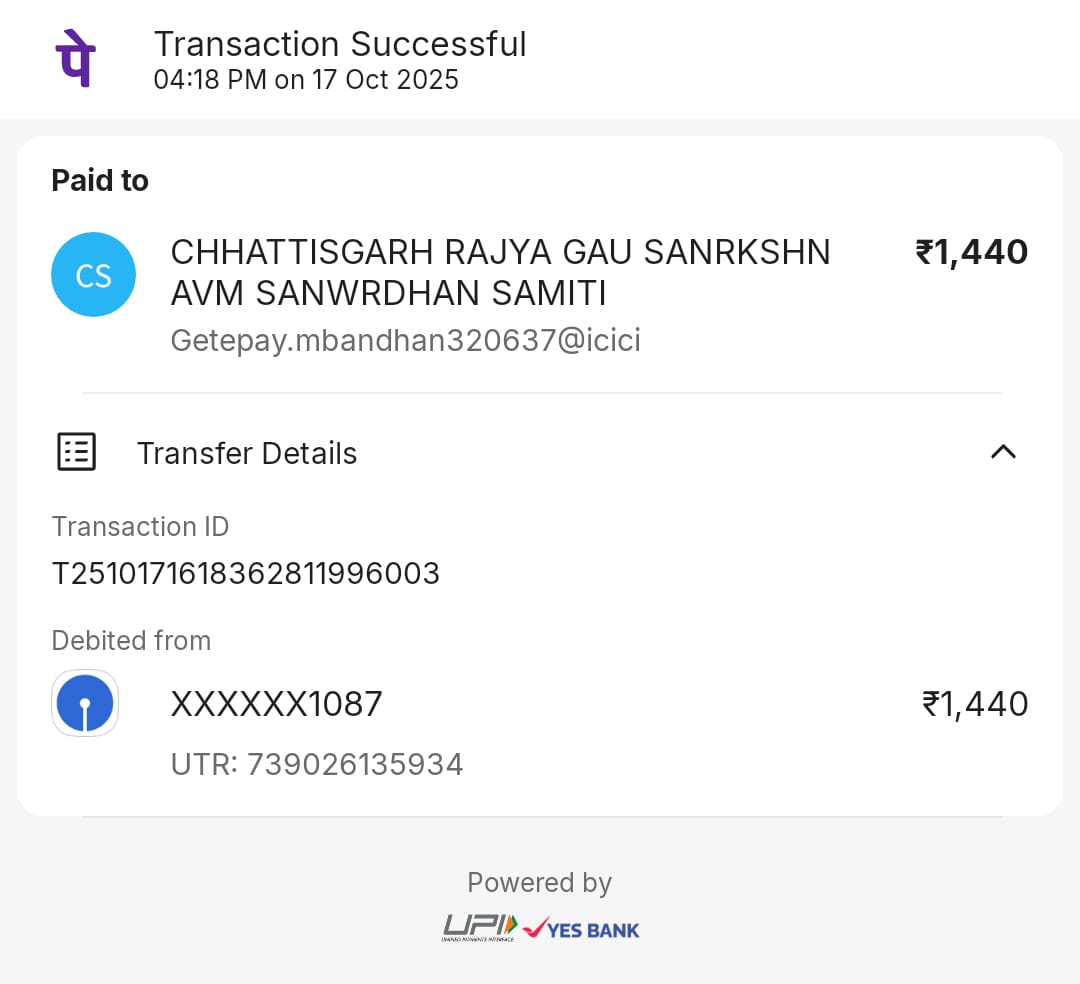Click the Transfer Details list icon
Image resolution: width=1080 pixels, height=984 pixels.
click(x=76, y=452)
